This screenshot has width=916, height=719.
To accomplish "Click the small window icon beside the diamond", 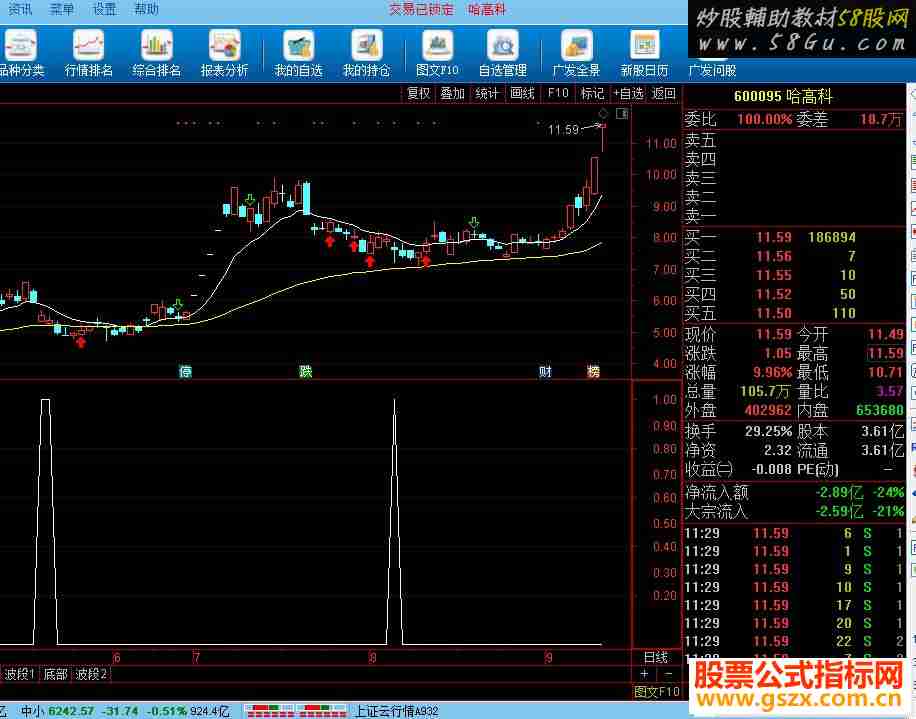I will (x=622, y=113).
